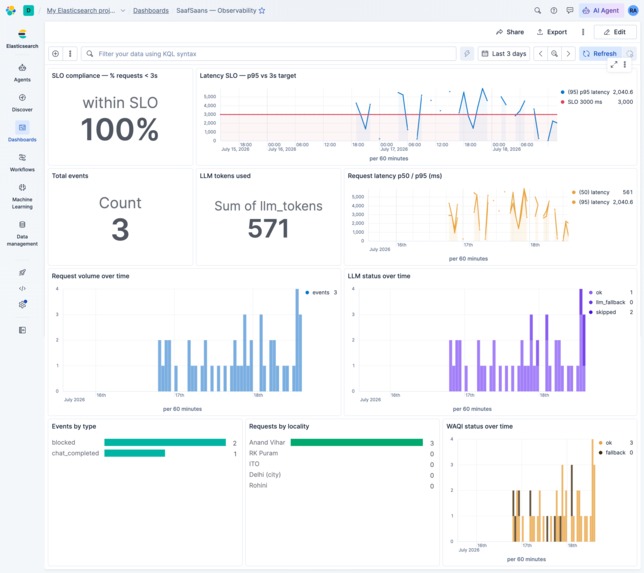
Task: Open the Elastic logo home
Action: [11, 10]
